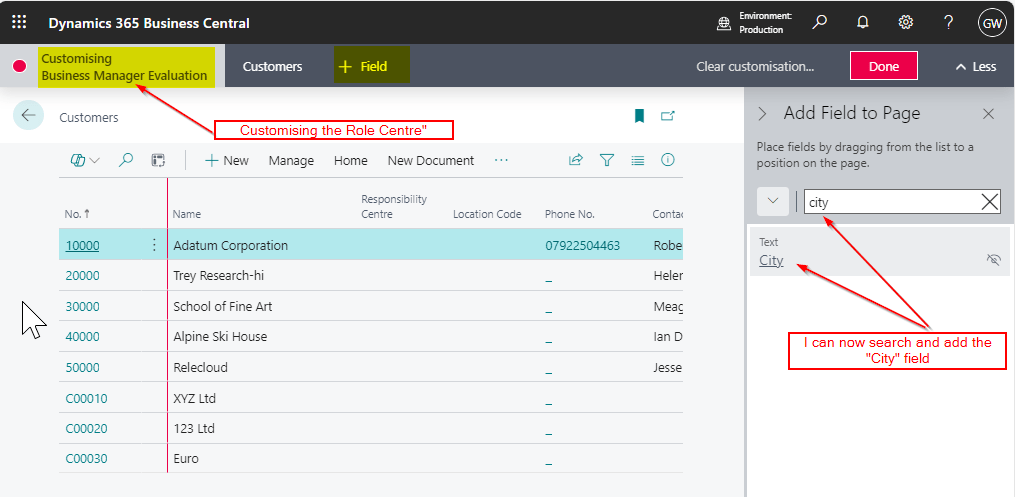The image size is (1015, 497).
Task: Click the bookmark icon on Customers page
Action: coord(639,116)
